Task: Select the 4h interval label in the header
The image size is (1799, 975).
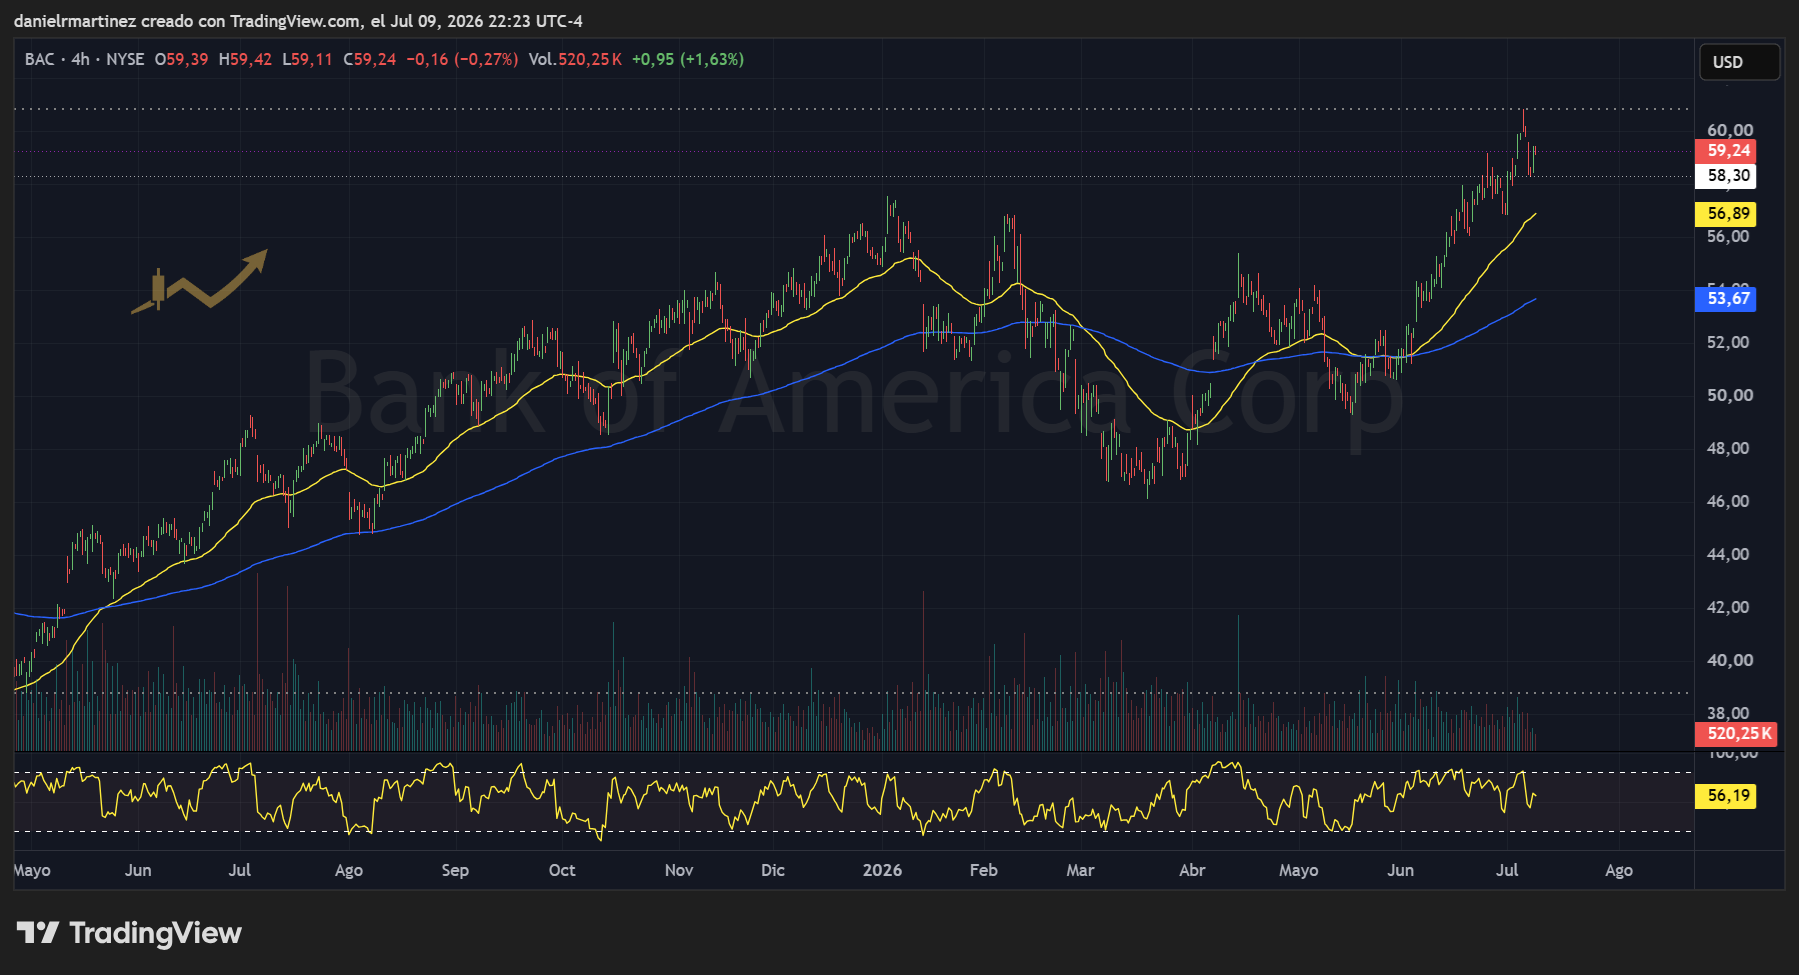Action: [x=81, y=59]
